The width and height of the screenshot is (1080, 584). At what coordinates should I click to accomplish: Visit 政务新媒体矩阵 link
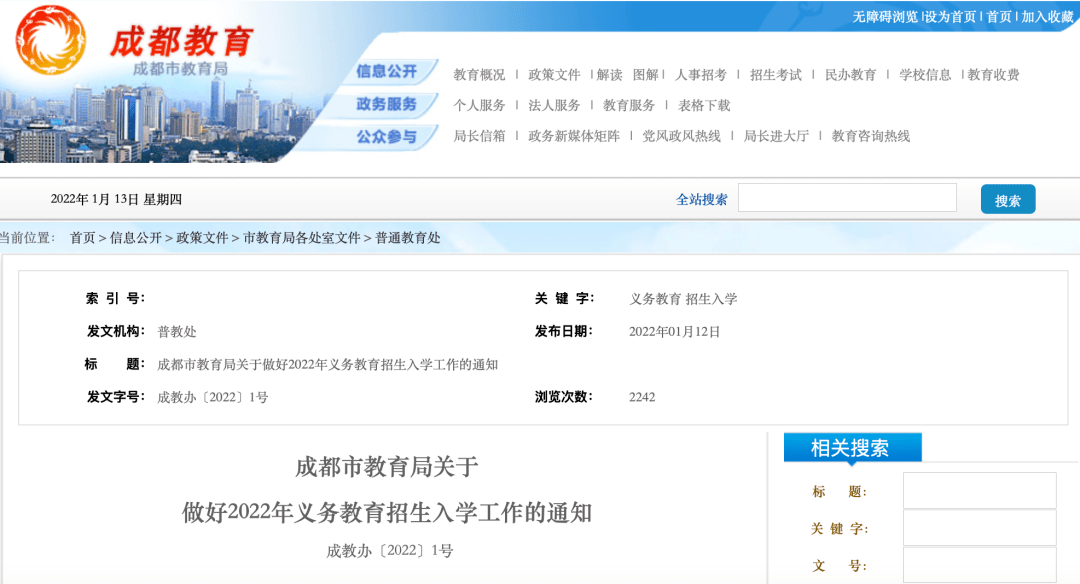[x=574, y=136]
